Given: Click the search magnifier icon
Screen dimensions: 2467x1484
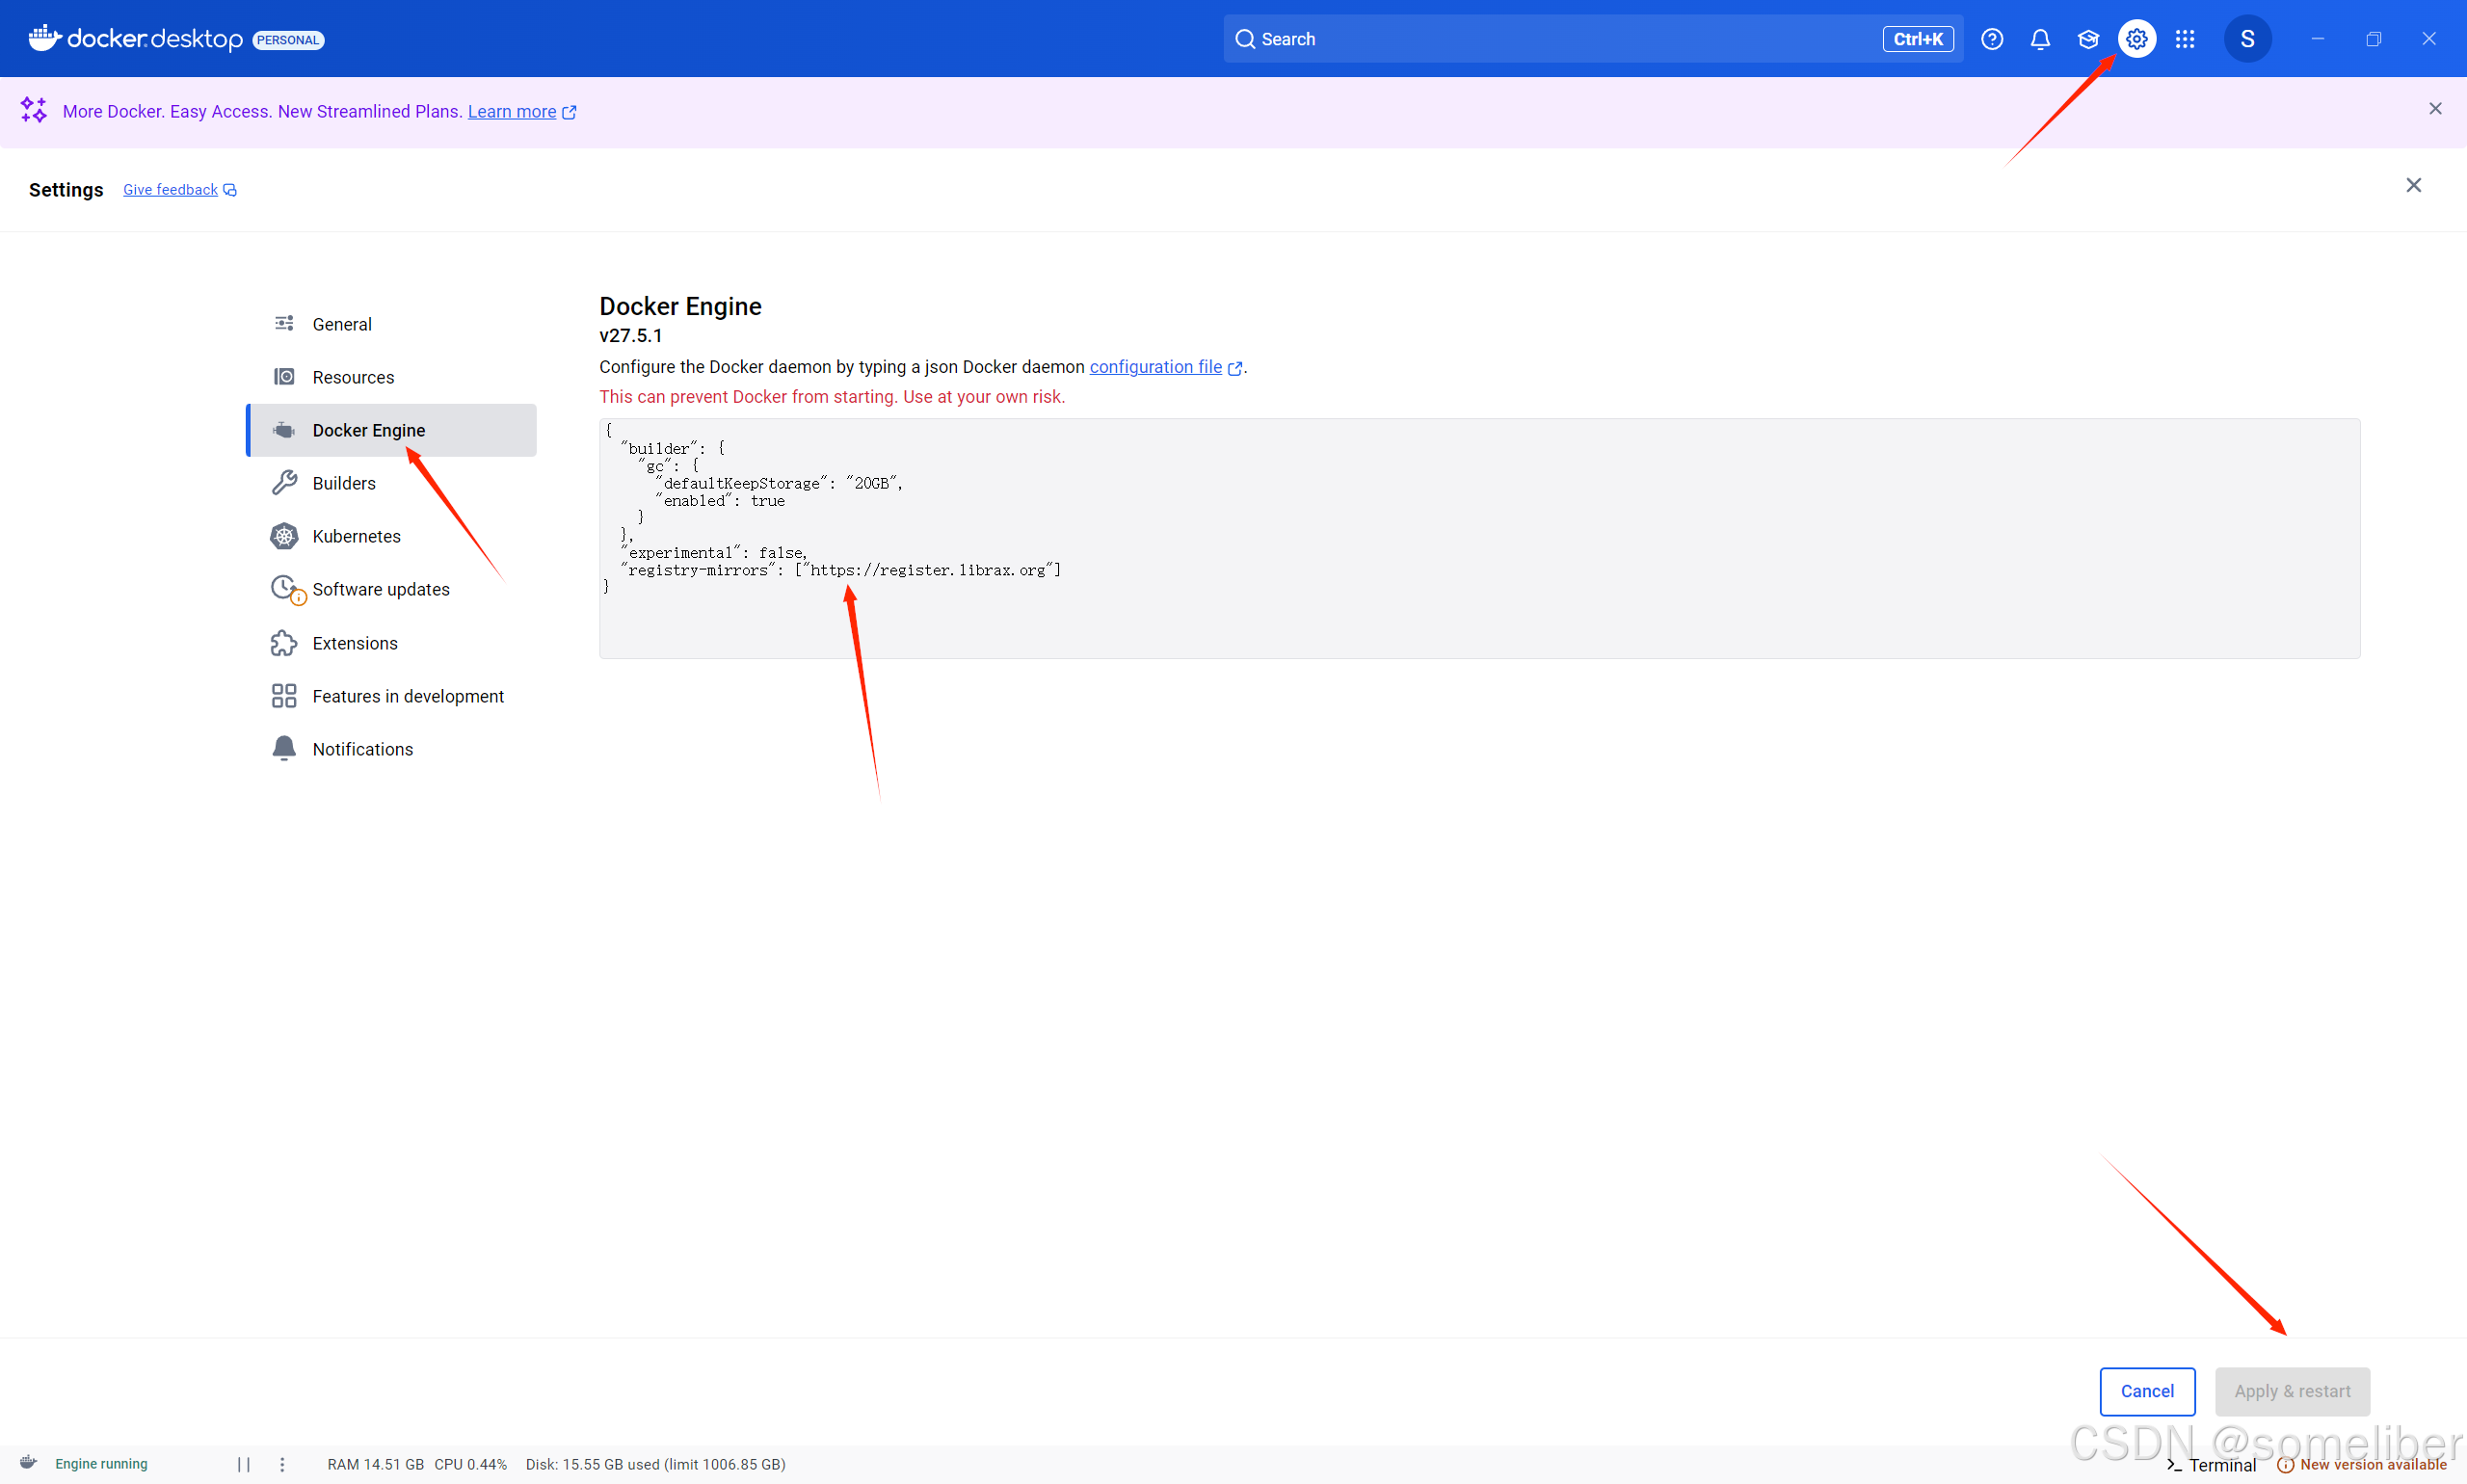Looking at the screenshot, I should pyautogui.click(x=1244, y=39).
